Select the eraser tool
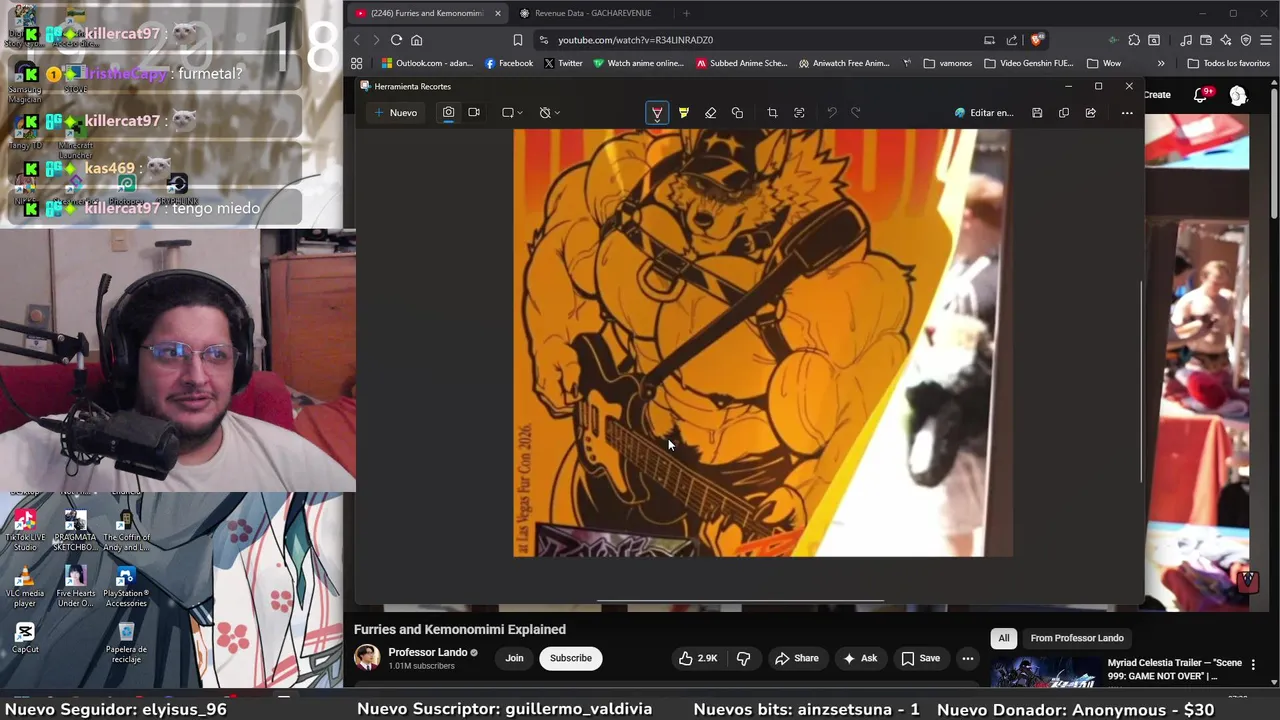Viewport: 1280px width, 720px height. 710,113
